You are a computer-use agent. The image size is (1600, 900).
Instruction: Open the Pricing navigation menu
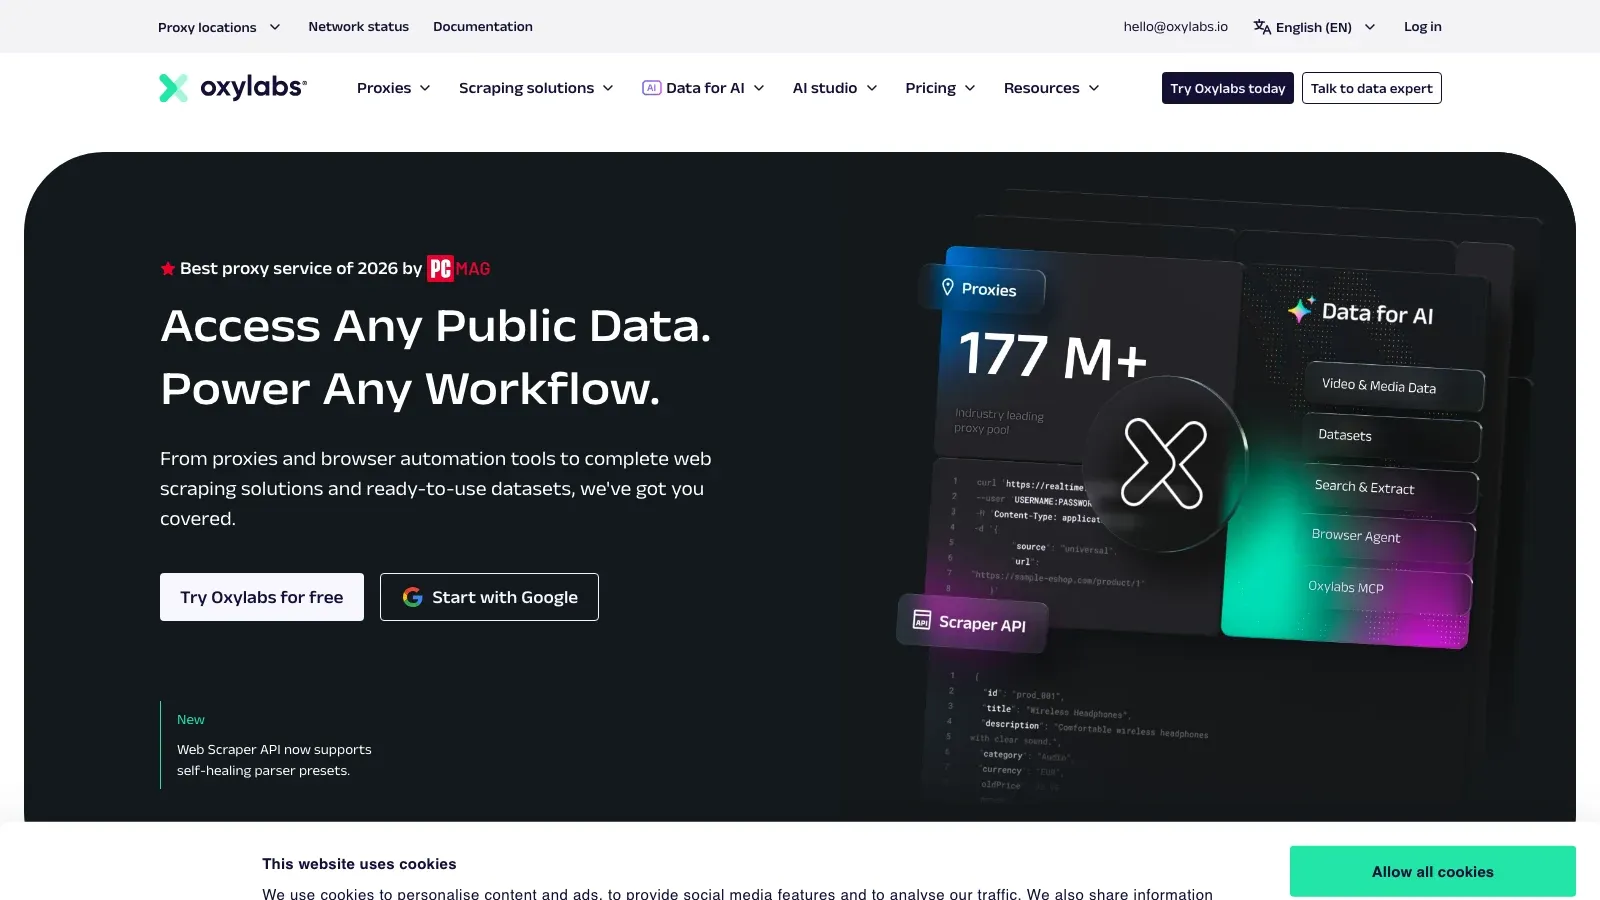(940, 88)
